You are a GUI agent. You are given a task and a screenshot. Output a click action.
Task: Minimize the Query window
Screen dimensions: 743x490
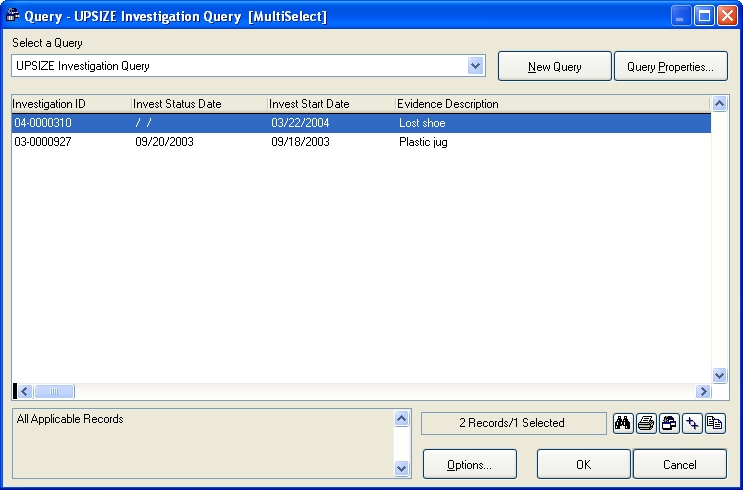click(x=680, y=16)
